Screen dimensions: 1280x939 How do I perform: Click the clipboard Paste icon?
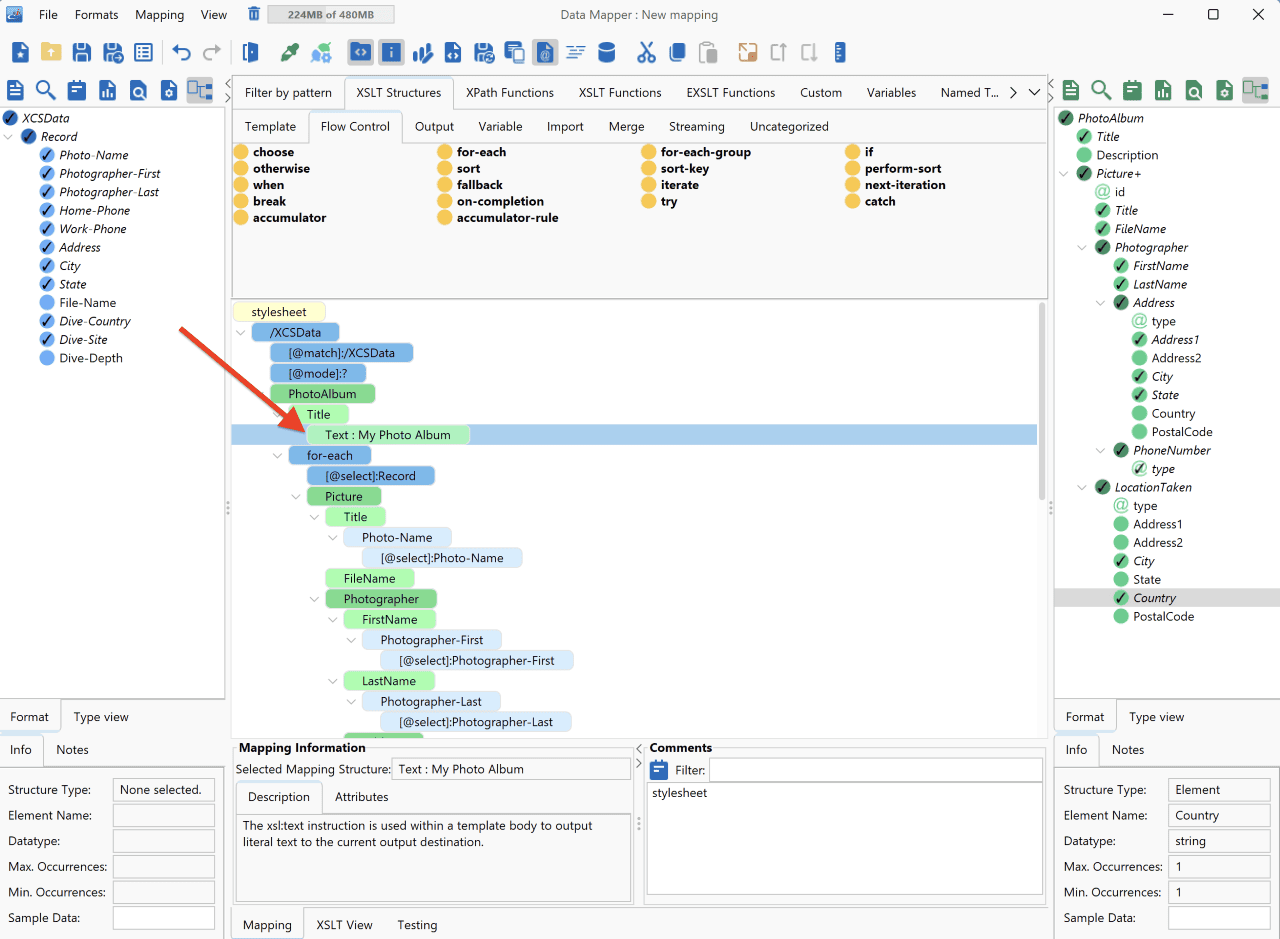708,52
